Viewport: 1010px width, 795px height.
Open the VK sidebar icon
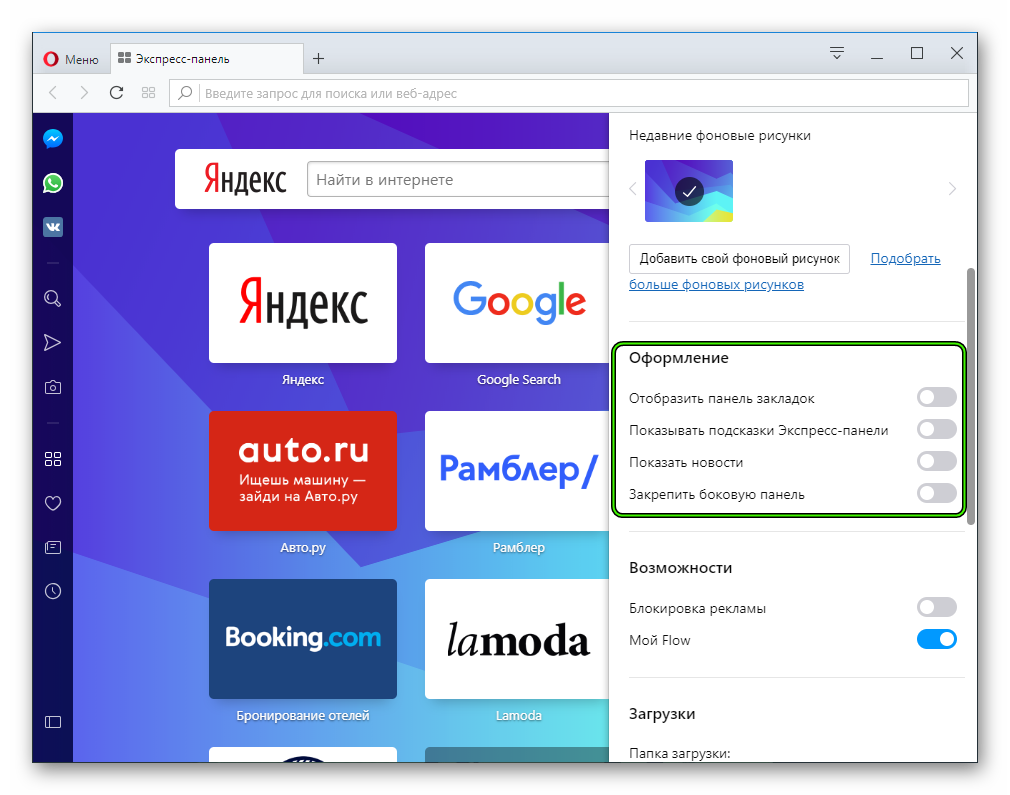[x=53, y=227]
